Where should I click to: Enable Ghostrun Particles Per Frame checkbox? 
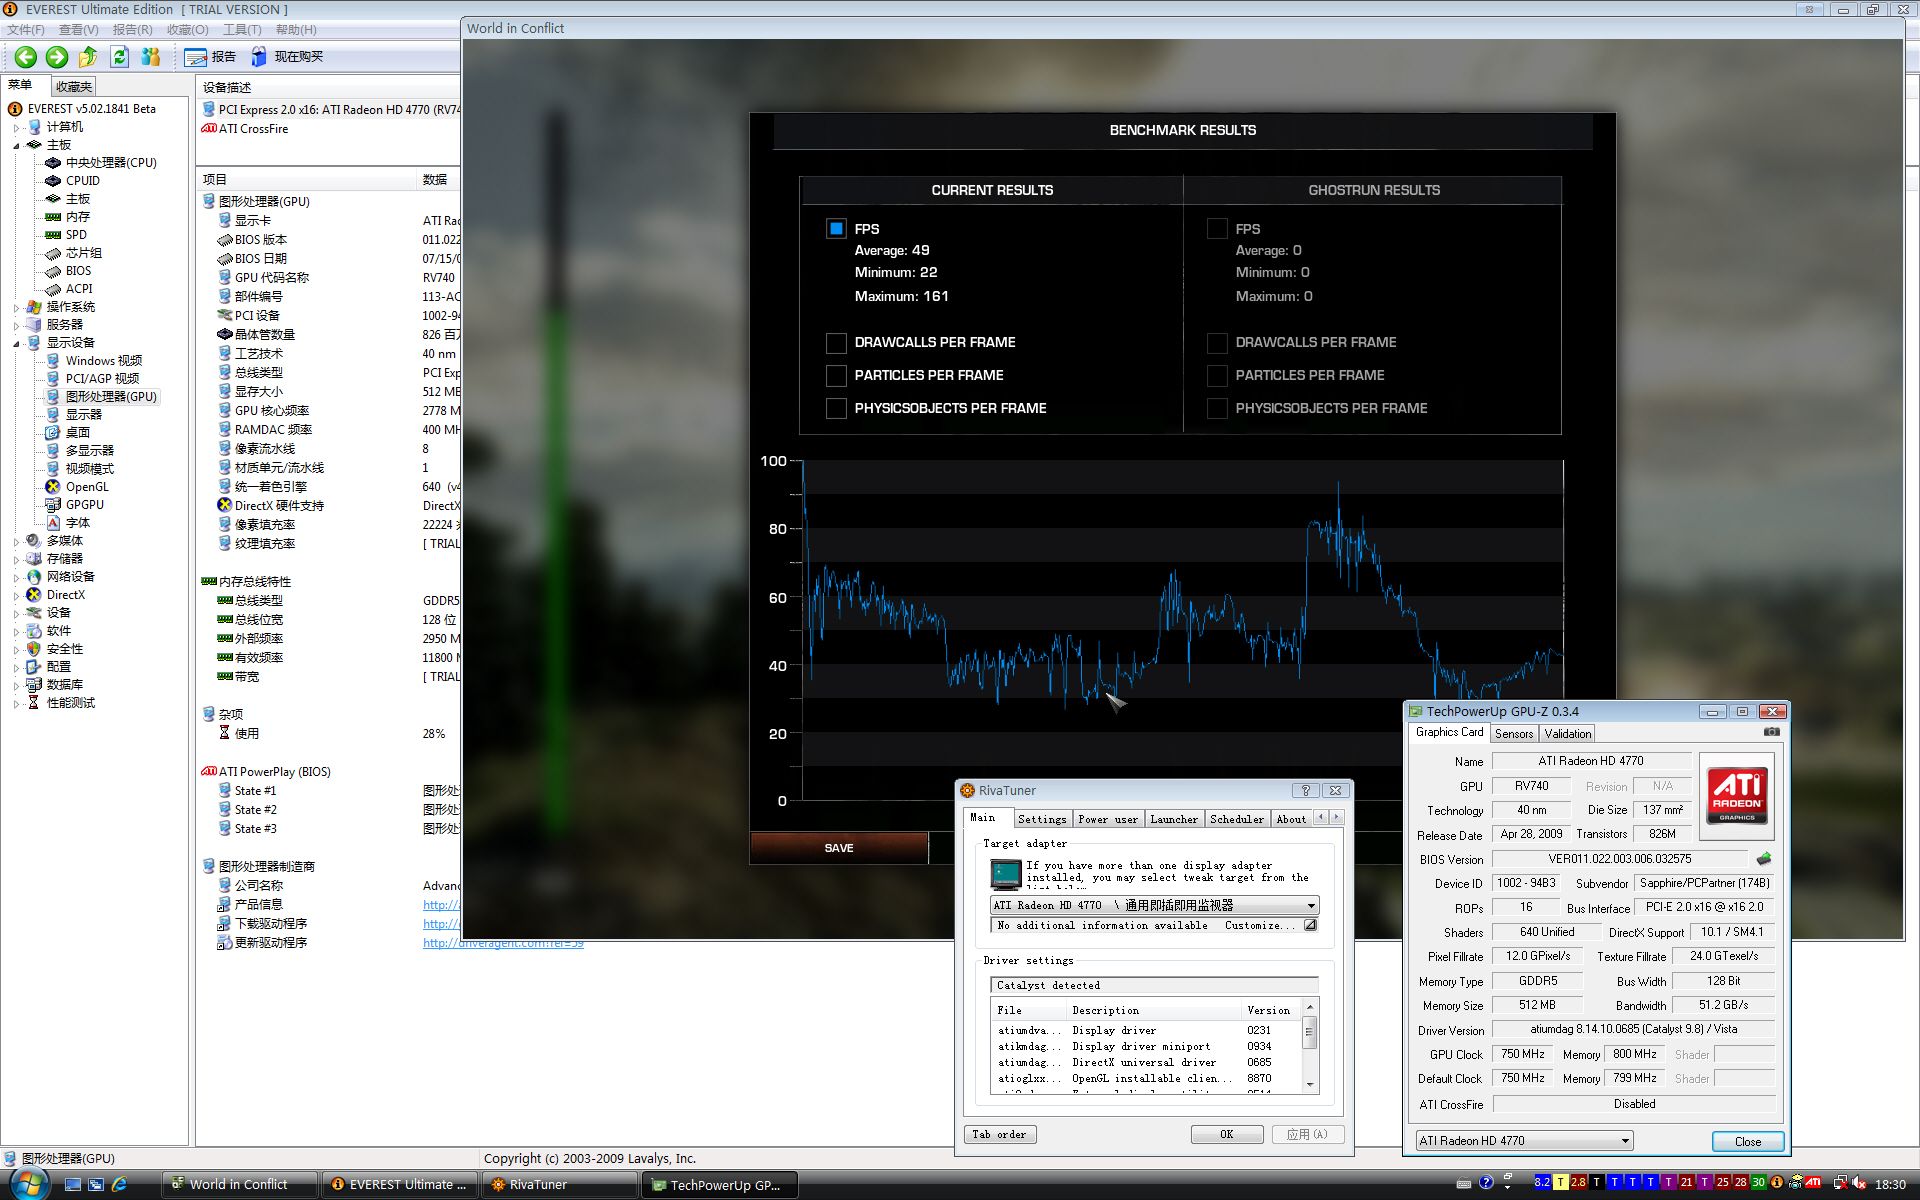[1217, 376]
